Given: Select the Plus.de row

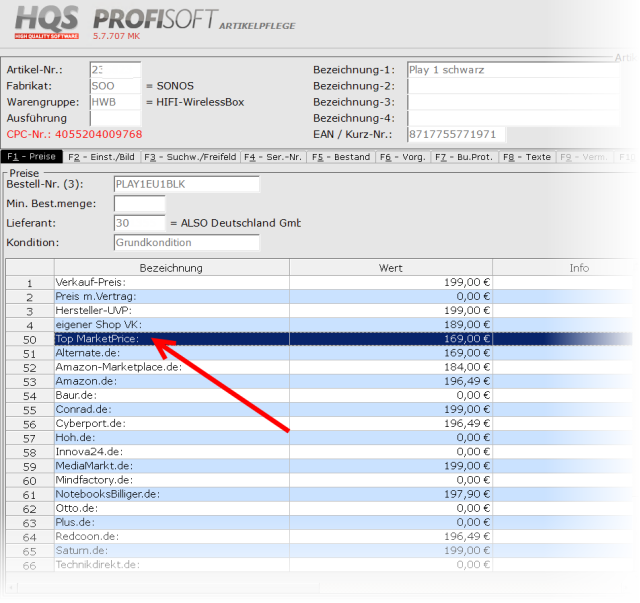Looking at the screenshot, I should (319, 522).
